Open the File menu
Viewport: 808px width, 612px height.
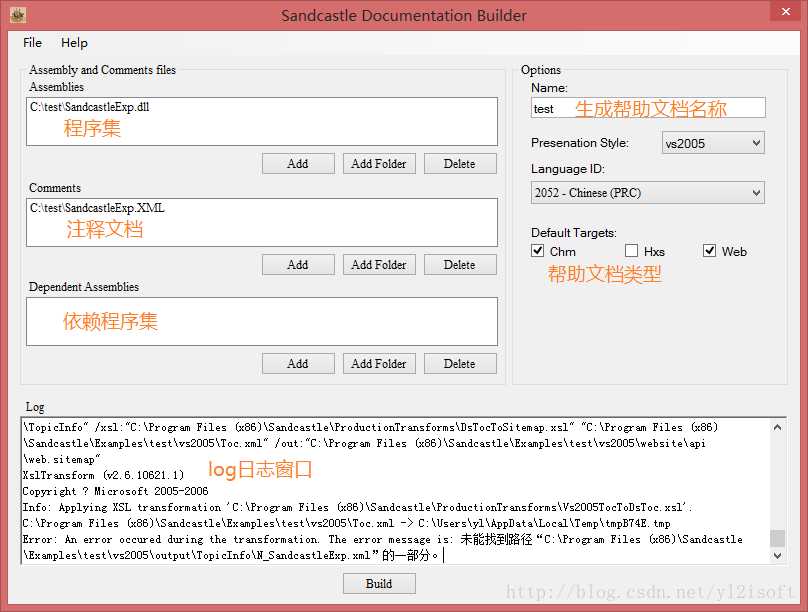point(32,43)
